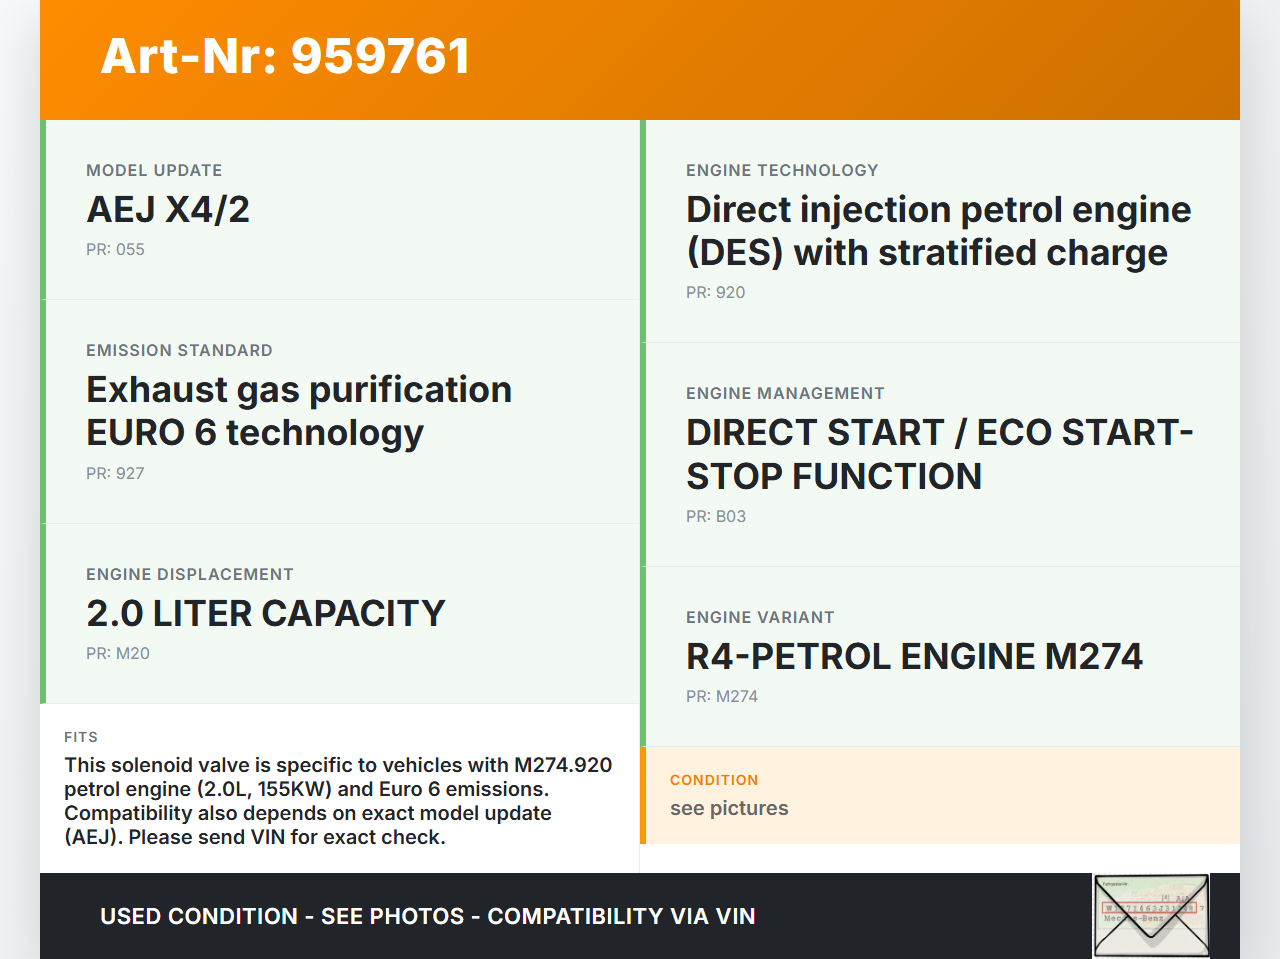Click the PR: 920 code label
The width and height of the screenshot is (1280, 959).
pos(715,293)
